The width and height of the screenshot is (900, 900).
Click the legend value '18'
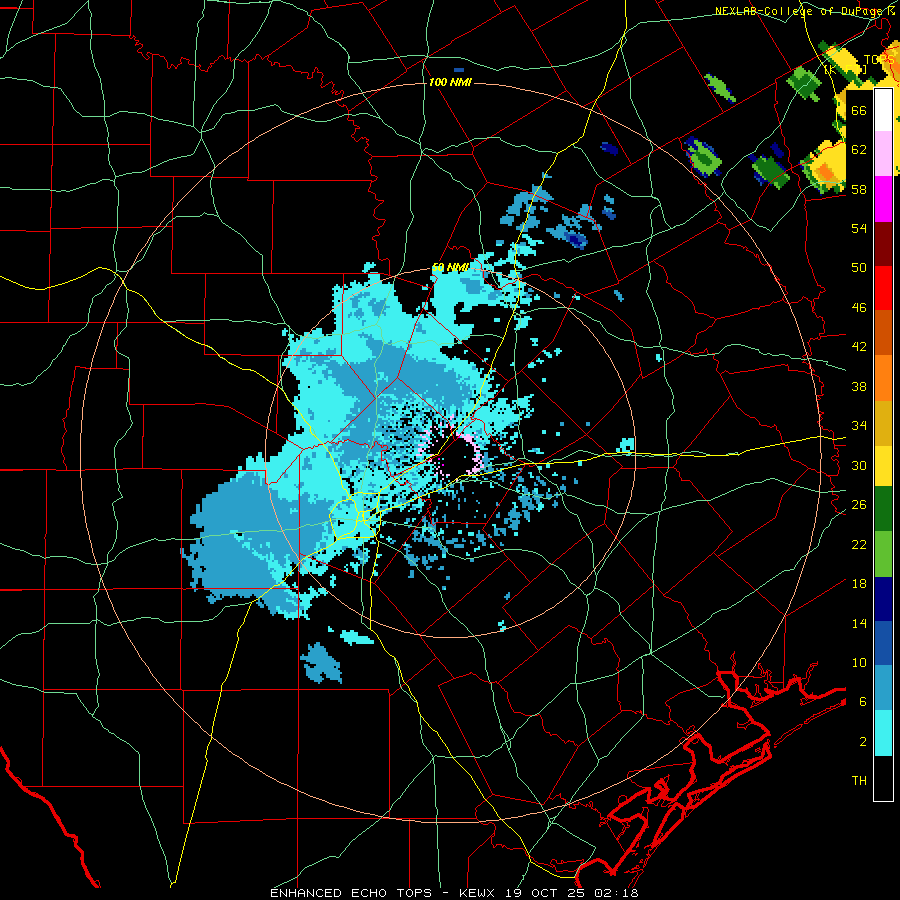coord(859,584)
